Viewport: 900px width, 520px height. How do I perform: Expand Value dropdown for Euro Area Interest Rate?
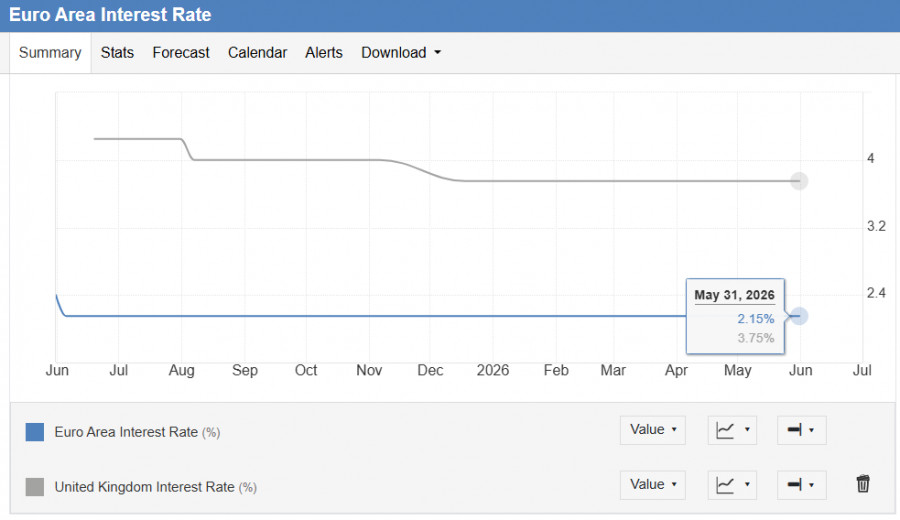653,430
